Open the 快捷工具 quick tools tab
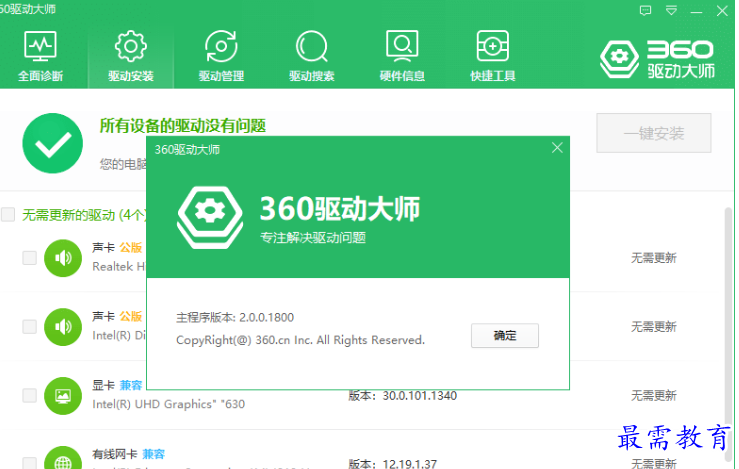 click(493, 57)
